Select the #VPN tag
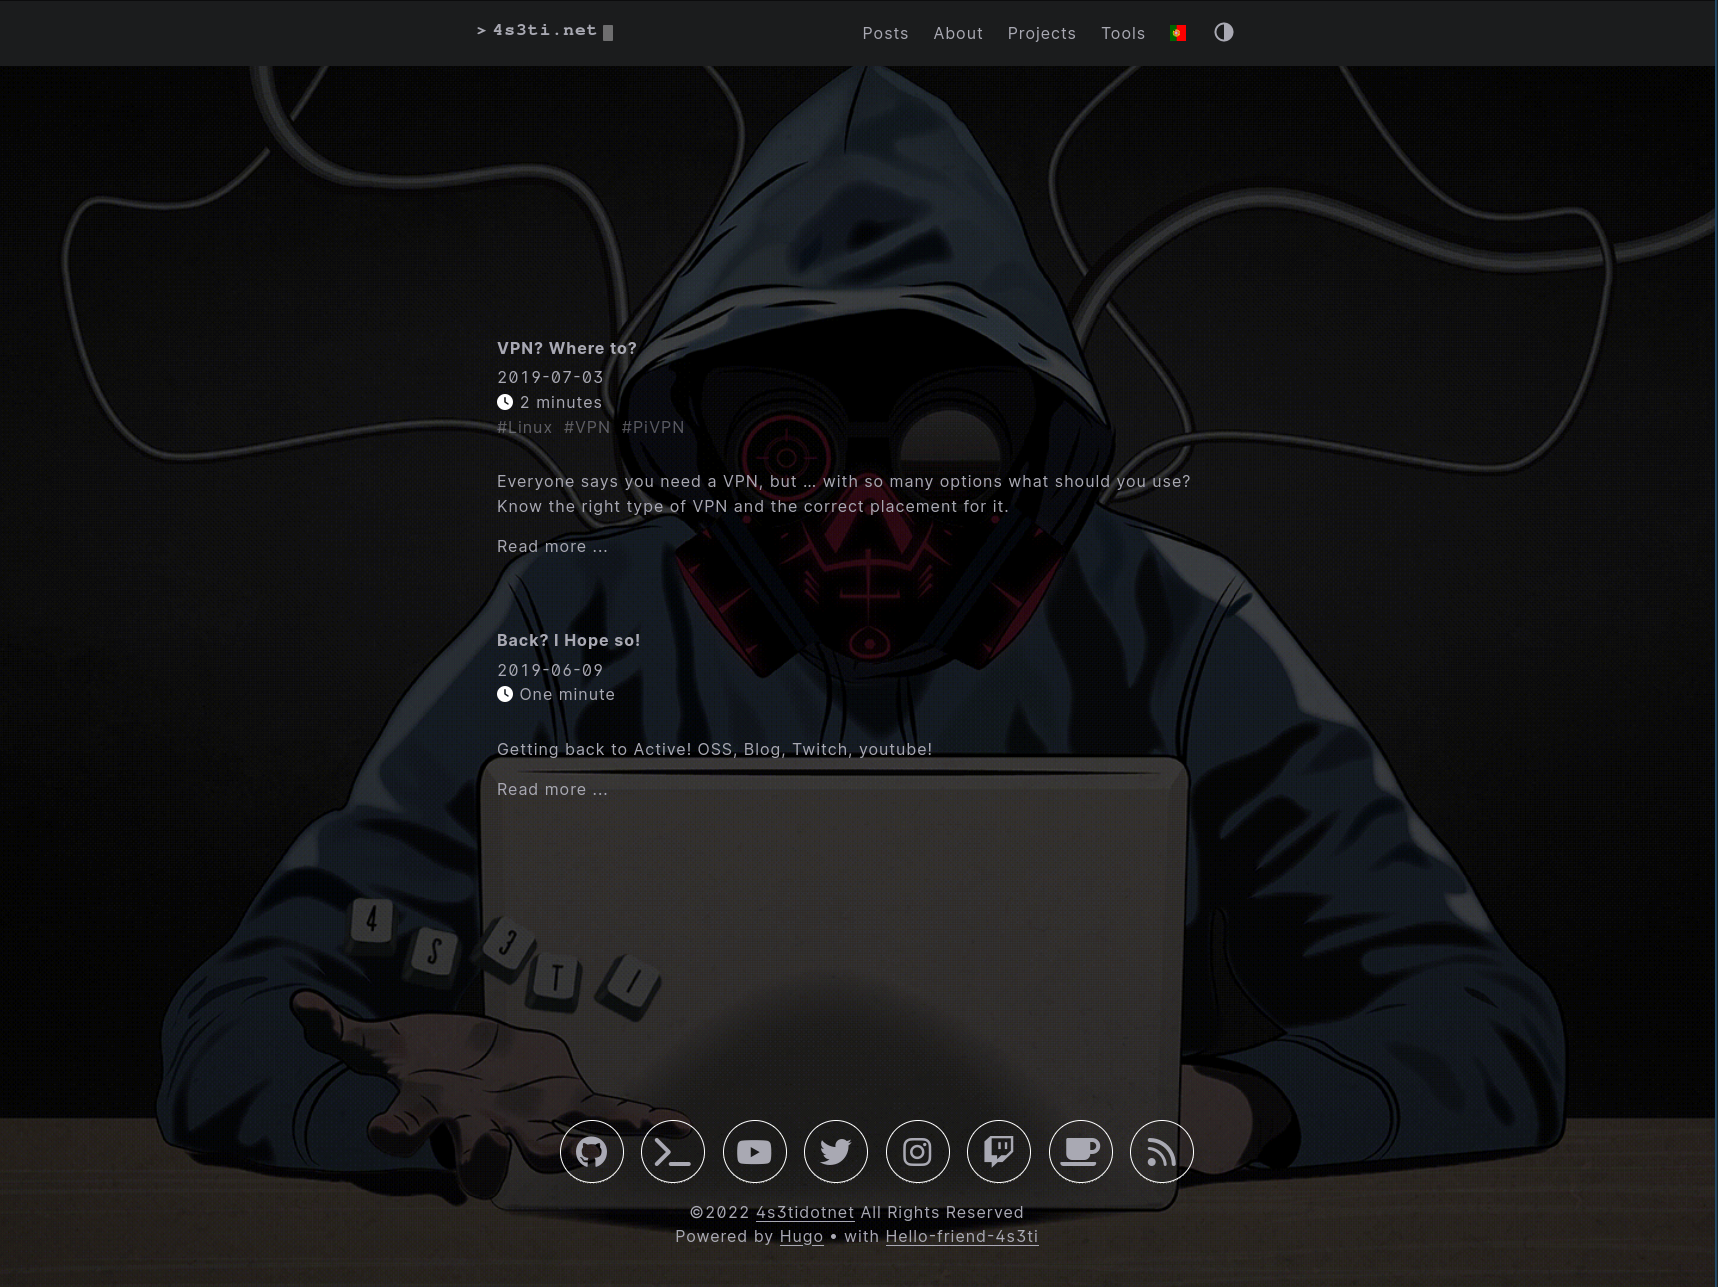The image size is (1718, 1287). [x=586, y=427]
